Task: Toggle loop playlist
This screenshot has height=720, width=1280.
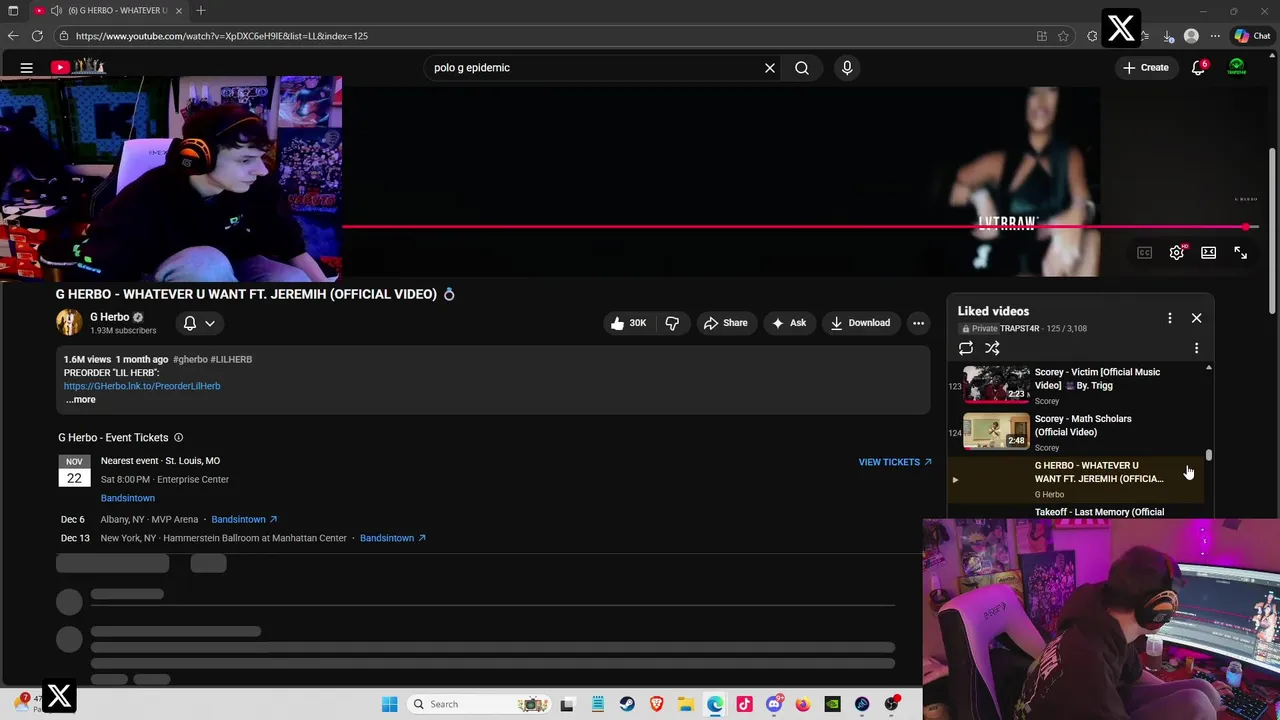Action: (966, 348)
